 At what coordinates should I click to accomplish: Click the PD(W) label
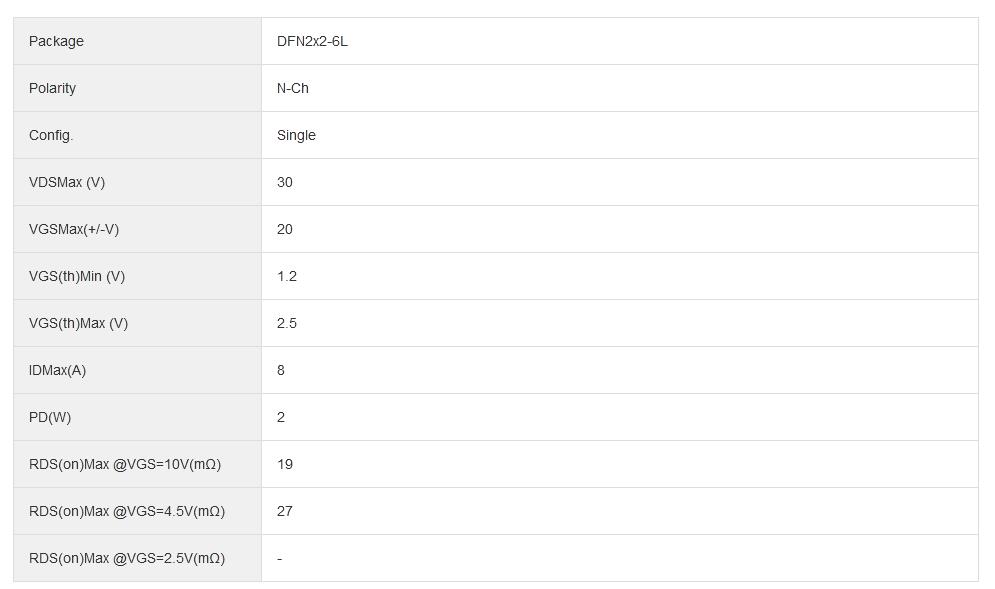pyautogui.click(x=50, y=417)
